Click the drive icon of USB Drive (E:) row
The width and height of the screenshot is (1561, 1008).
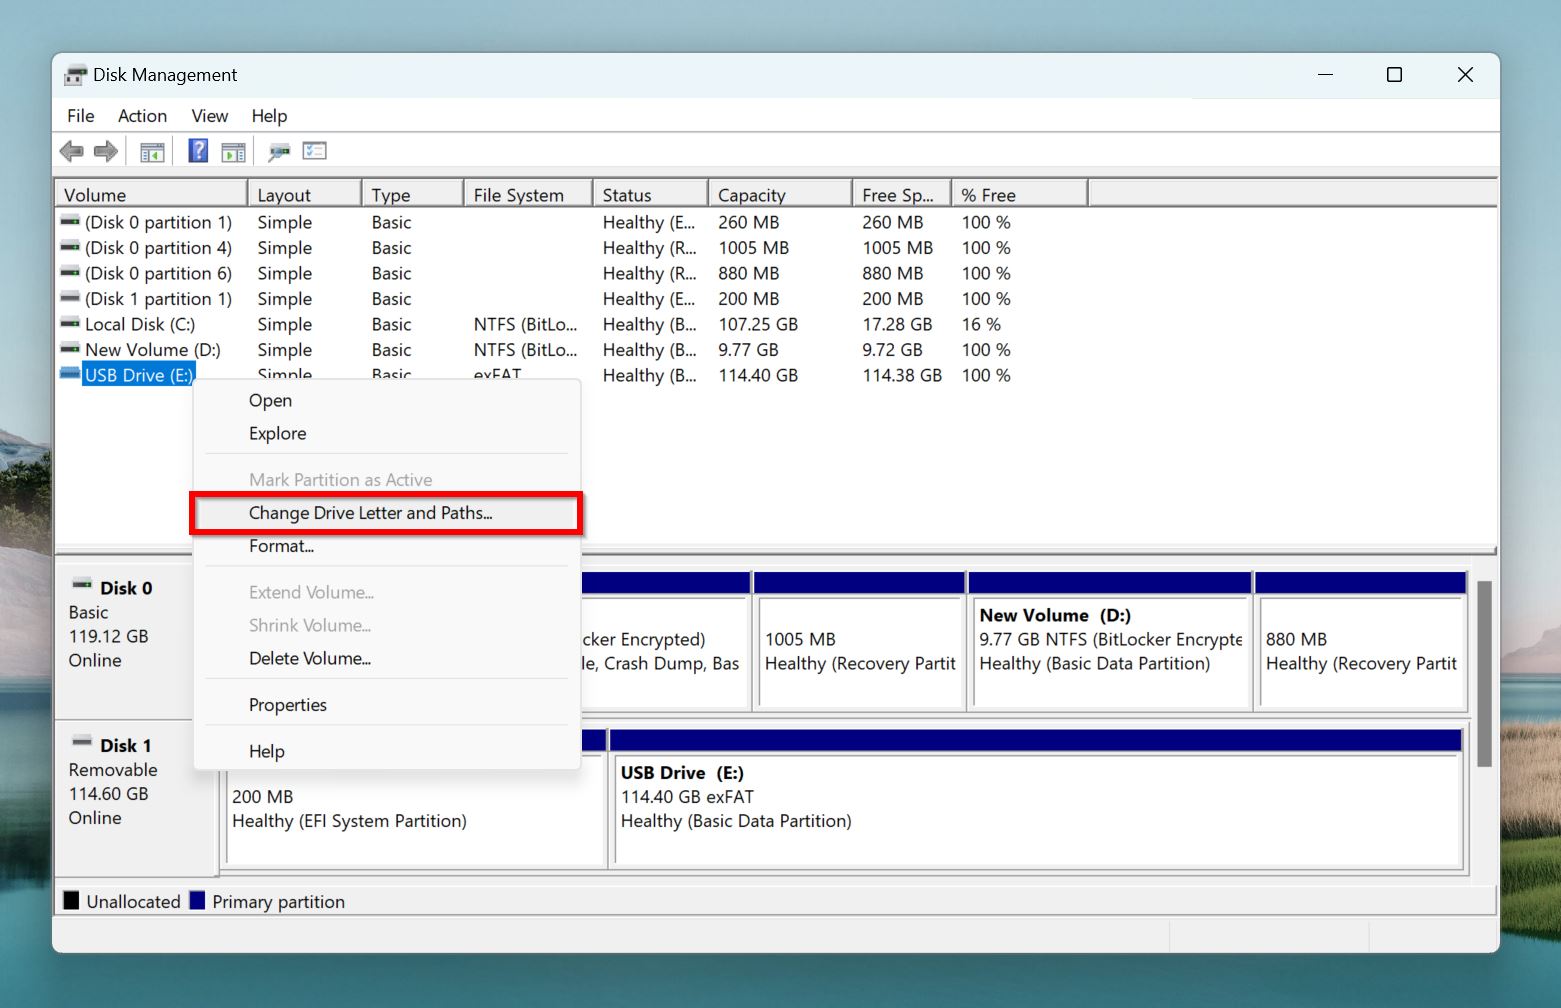click(70, 374)
